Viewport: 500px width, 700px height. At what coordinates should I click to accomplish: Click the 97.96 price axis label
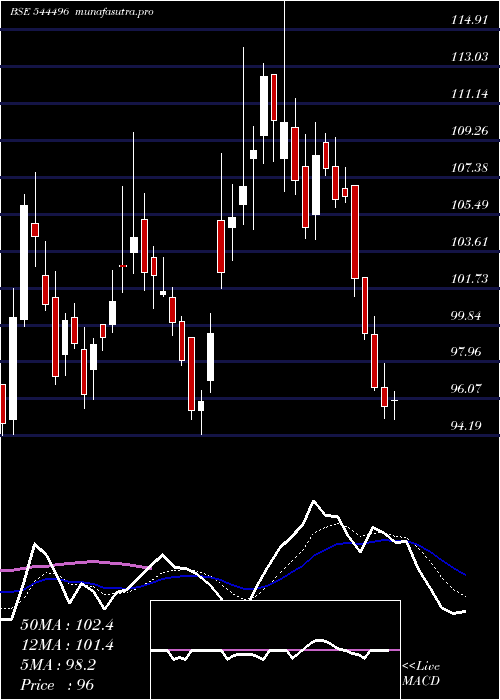tap(466, 352)
